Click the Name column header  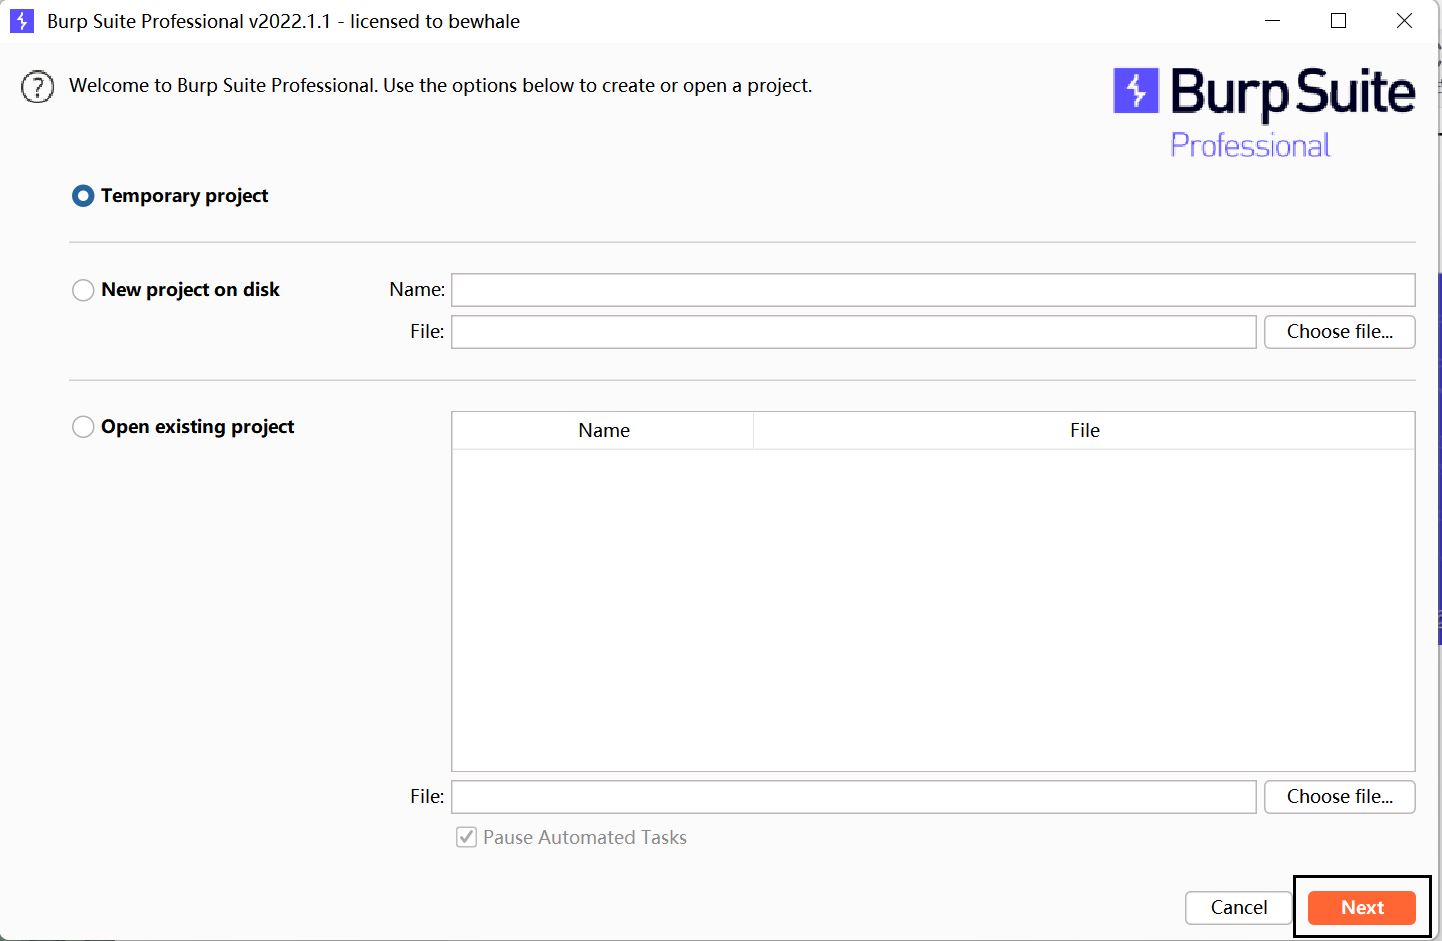coord(603,430)
